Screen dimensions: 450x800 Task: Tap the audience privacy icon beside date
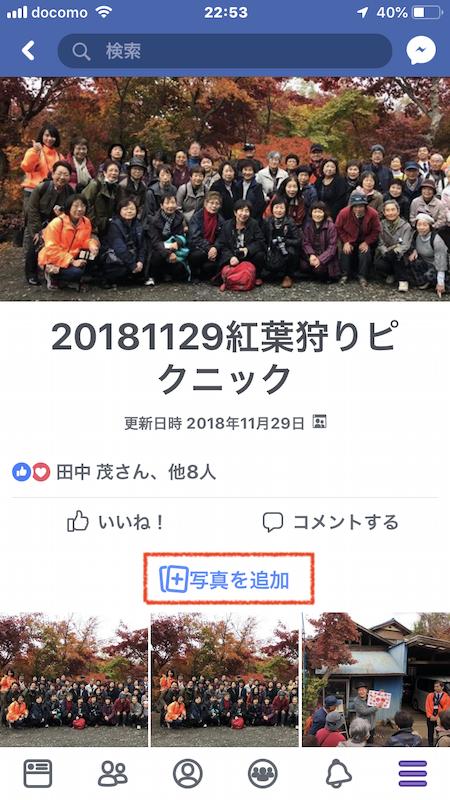pyautogui.click(x=319, y=421)
